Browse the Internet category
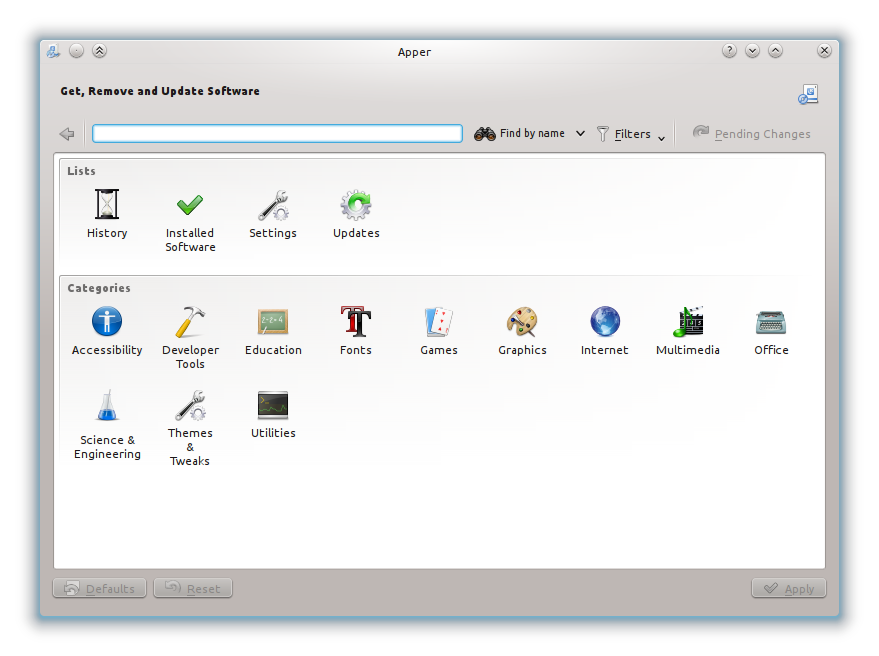 605,331
